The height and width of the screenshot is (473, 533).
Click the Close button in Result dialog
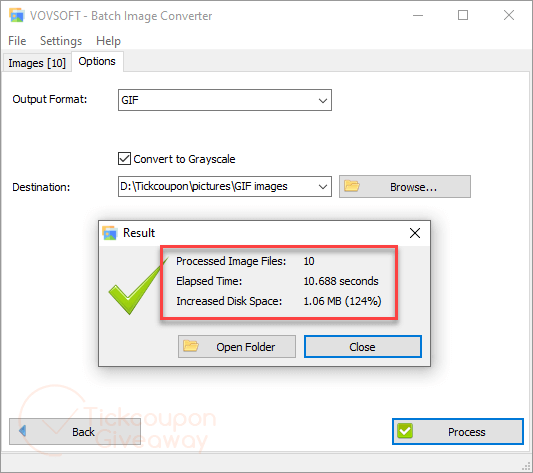click(363, 347)
